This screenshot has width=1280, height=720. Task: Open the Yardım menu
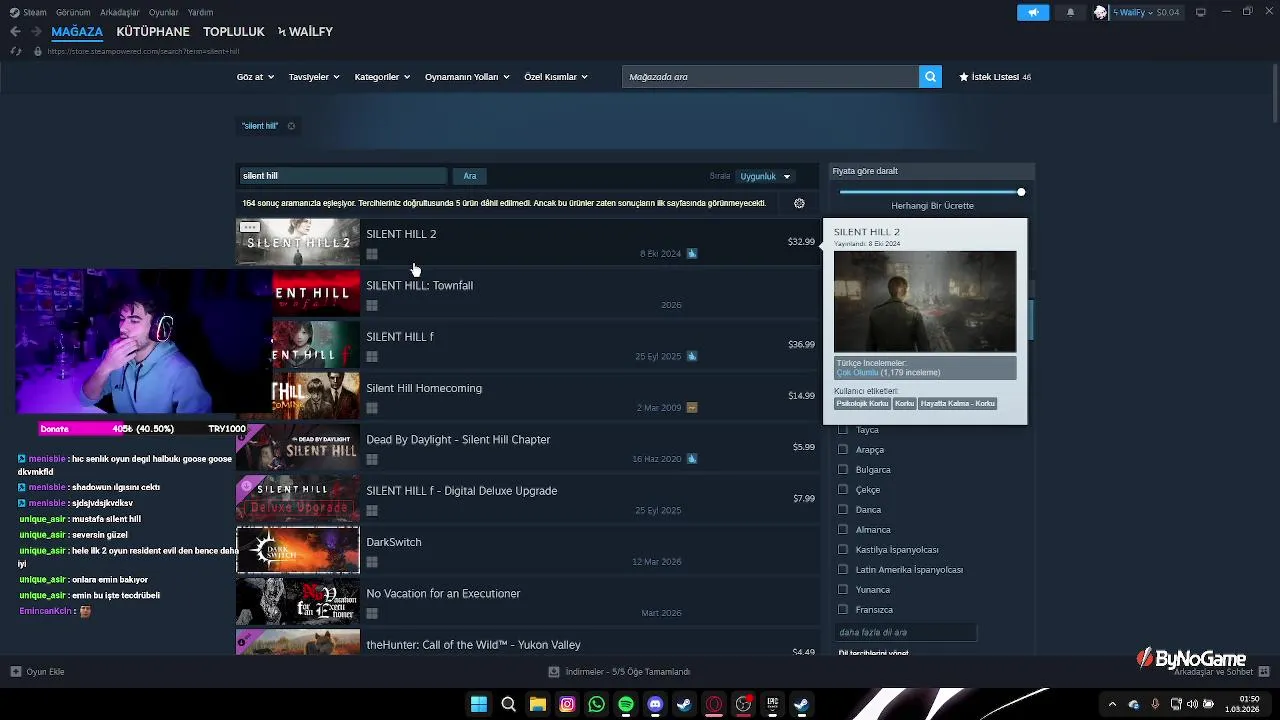pos(200,12)
